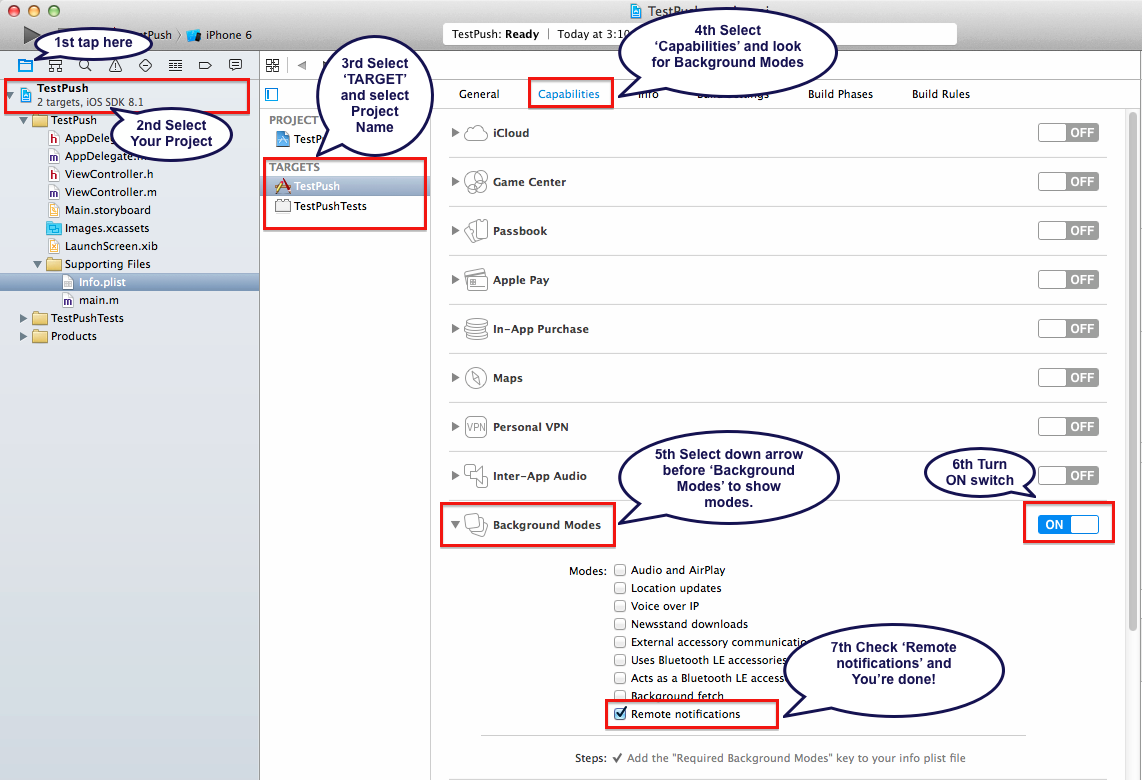Expand the Game Center capability
Image resolution: width=1142 pixels, height=780 pixels.
pos(455,181)
